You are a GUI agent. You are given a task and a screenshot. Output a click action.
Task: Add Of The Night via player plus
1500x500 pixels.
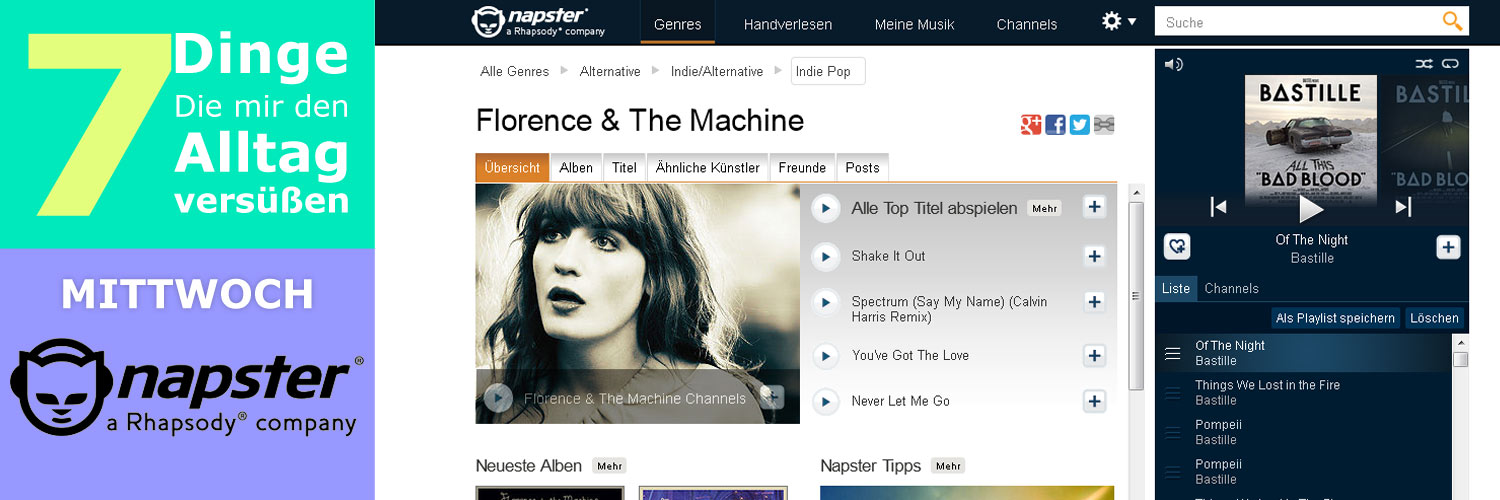1448,247
